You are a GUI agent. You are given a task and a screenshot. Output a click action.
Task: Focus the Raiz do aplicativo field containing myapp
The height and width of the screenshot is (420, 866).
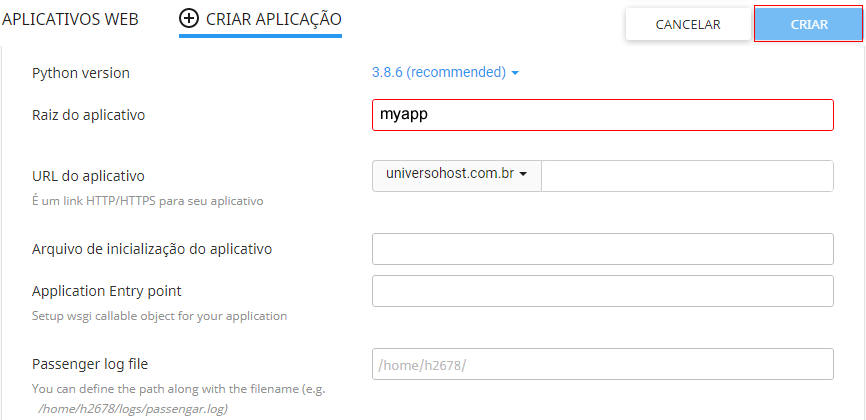point(603,115)
